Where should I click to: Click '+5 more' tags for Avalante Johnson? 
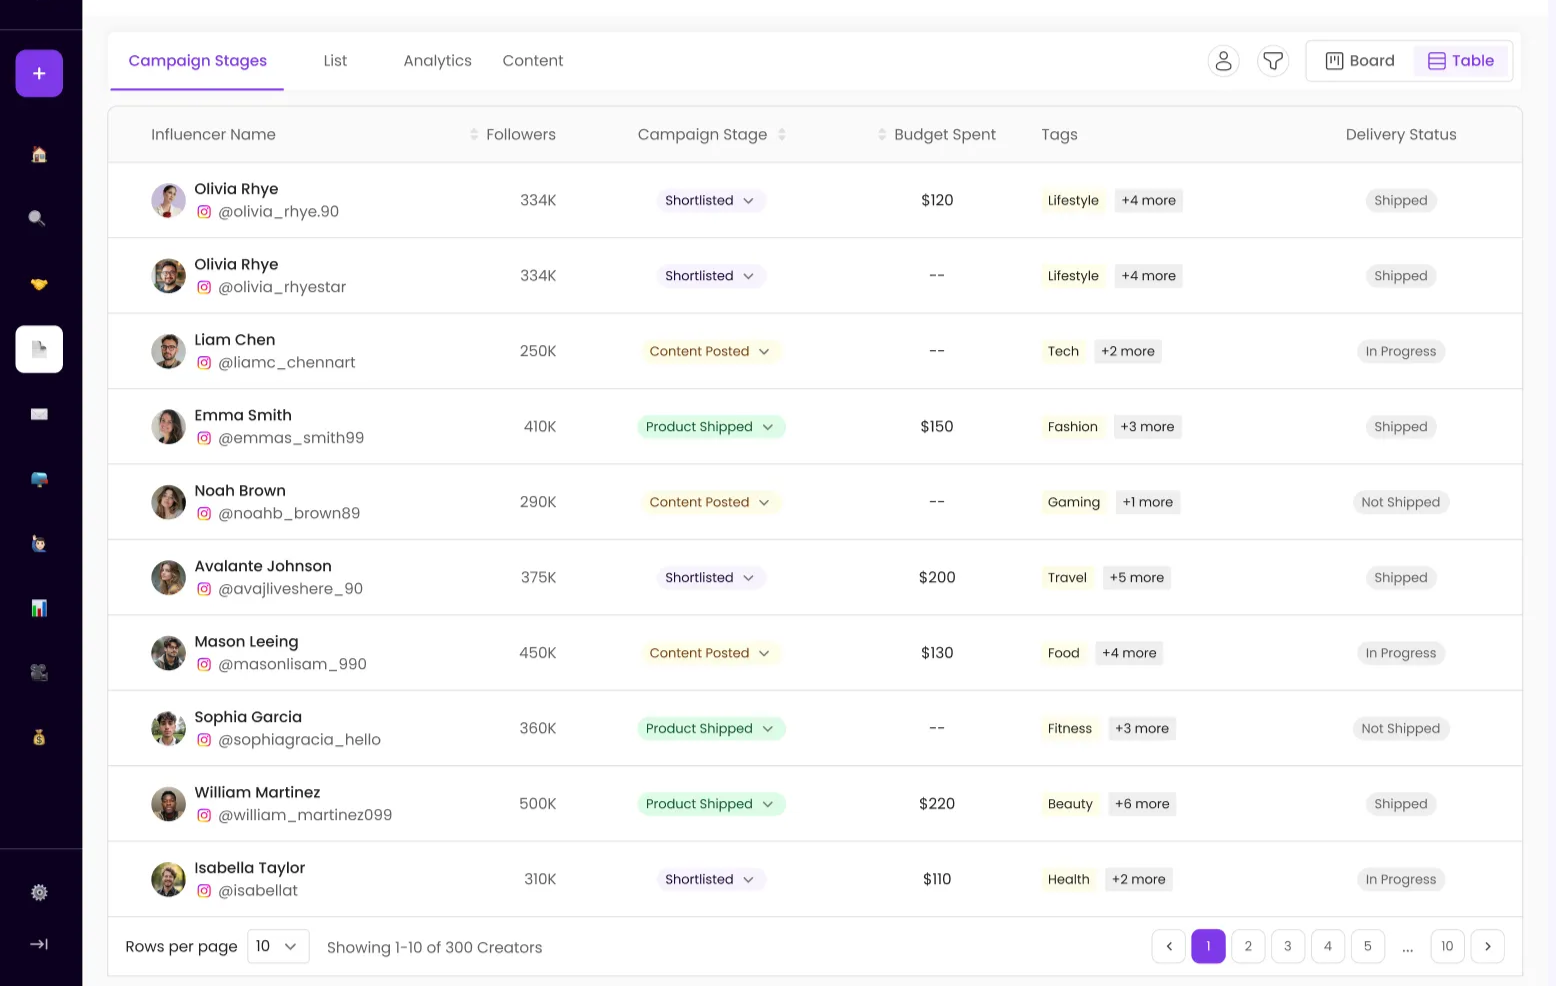1137,578
